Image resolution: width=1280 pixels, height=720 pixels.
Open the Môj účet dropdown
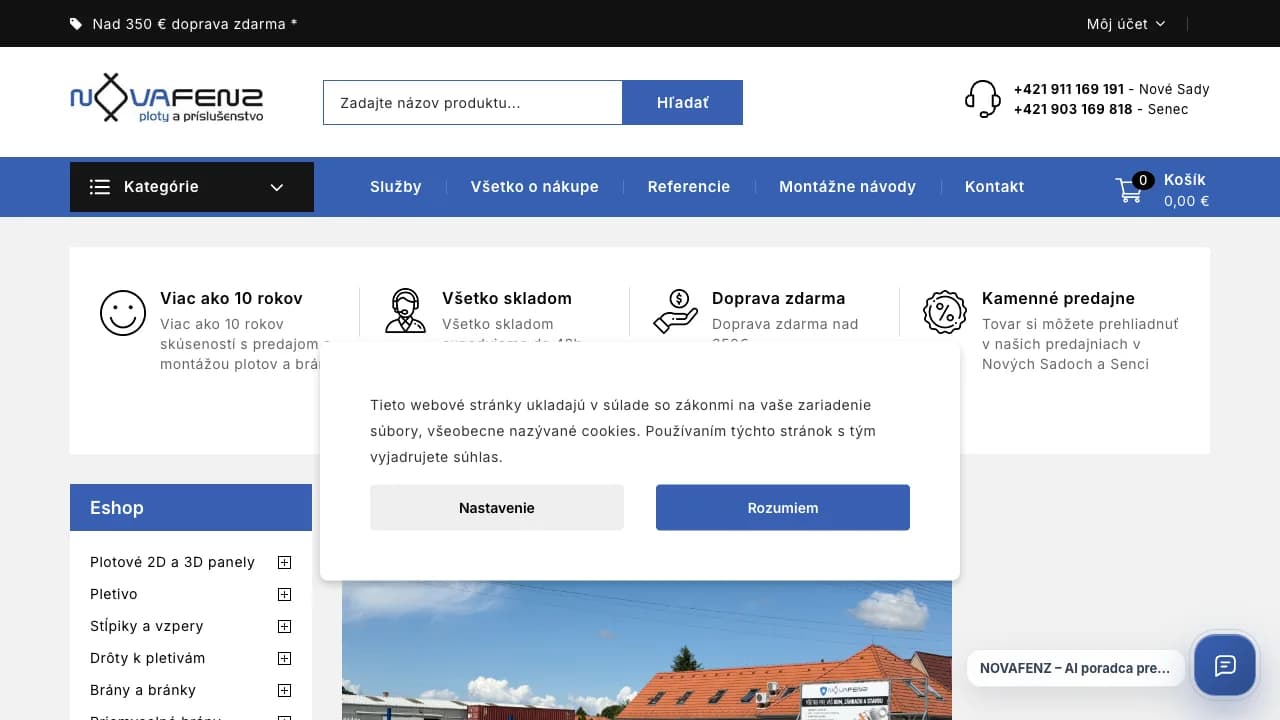[x=1126, y=24]
